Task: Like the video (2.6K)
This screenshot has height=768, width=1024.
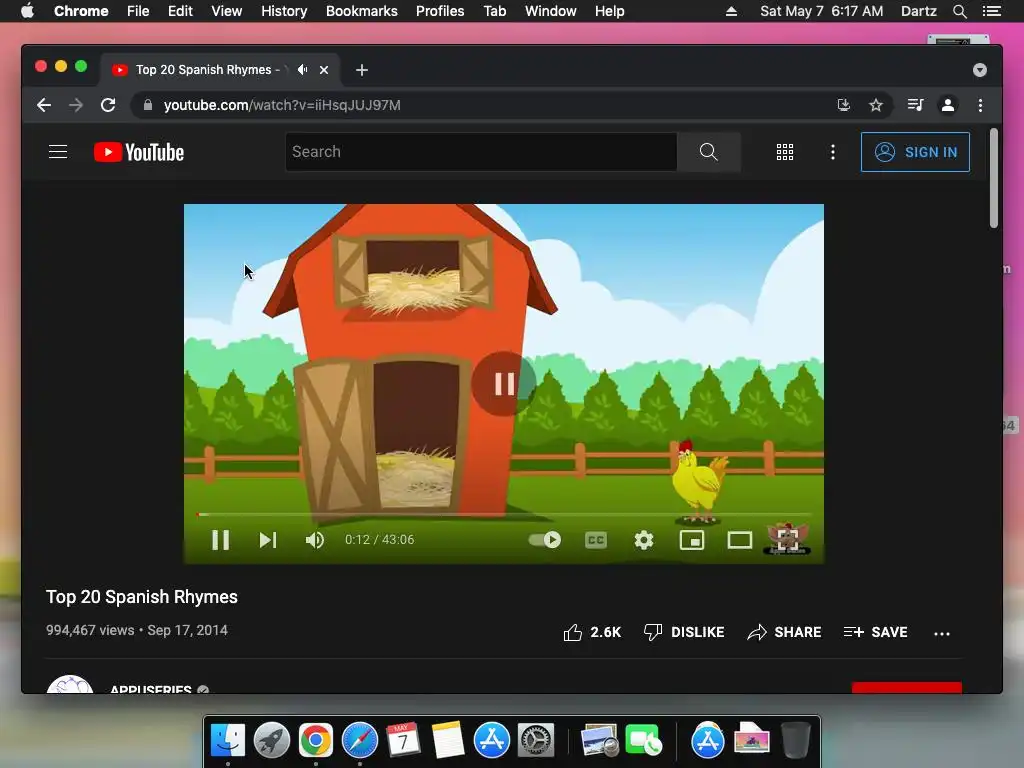Action: tap(592, 632)
